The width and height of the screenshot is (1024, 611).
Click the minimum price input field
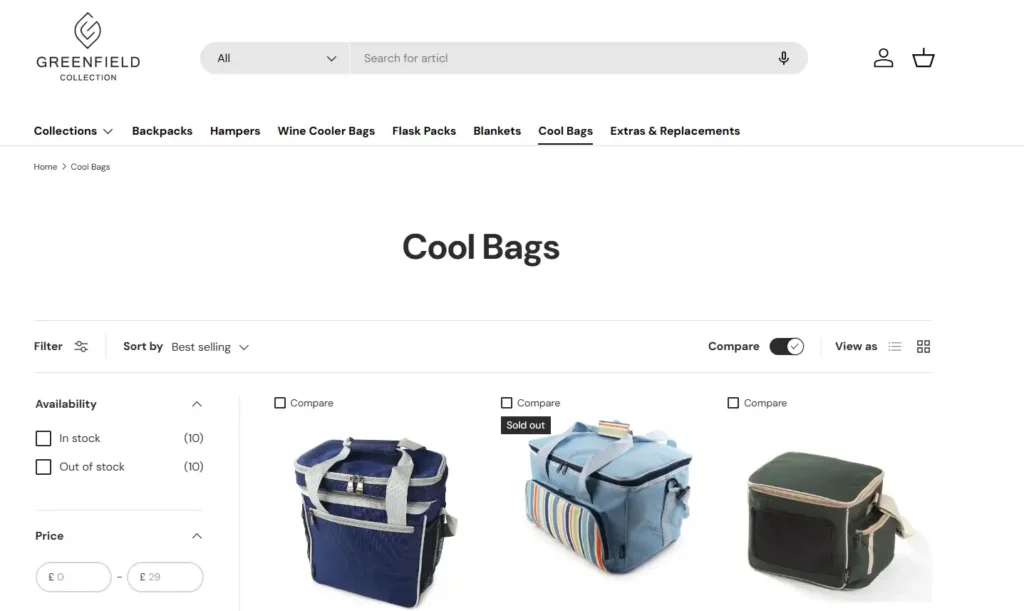click(x=74, y=577)
